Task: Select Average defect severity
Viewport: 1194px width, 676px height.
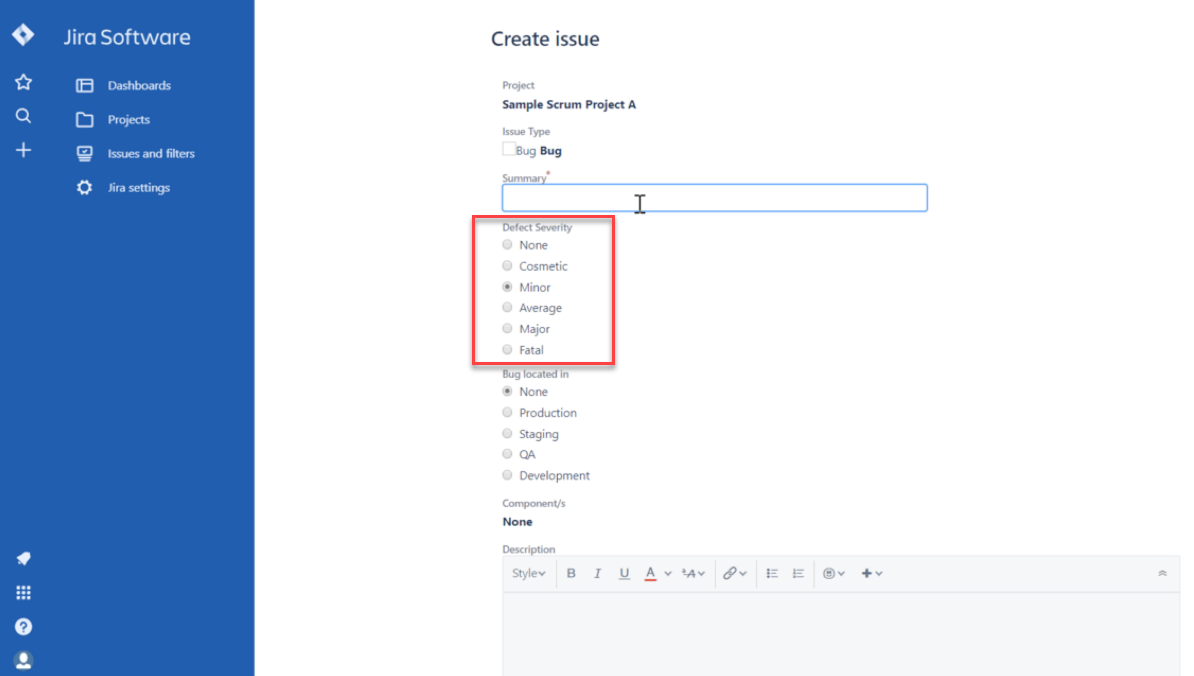Action: (x=507, y=308)
